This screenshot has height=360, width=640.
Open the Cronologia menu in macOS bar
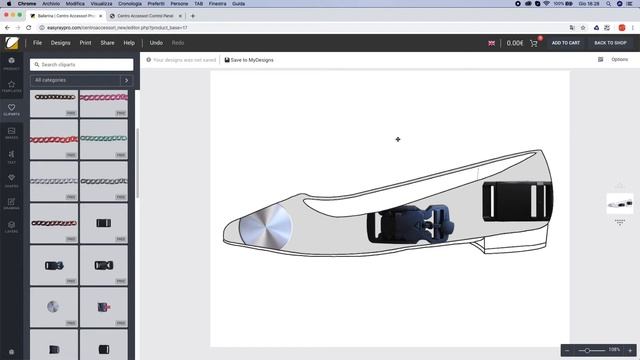(x=130, y=4)
